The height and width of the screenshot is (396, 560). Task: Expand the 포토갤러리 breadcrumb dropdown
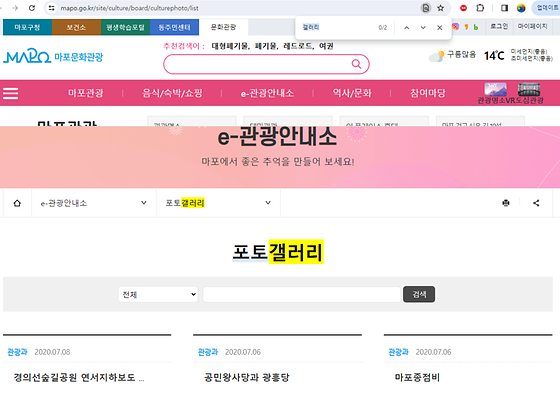(218, 203)
